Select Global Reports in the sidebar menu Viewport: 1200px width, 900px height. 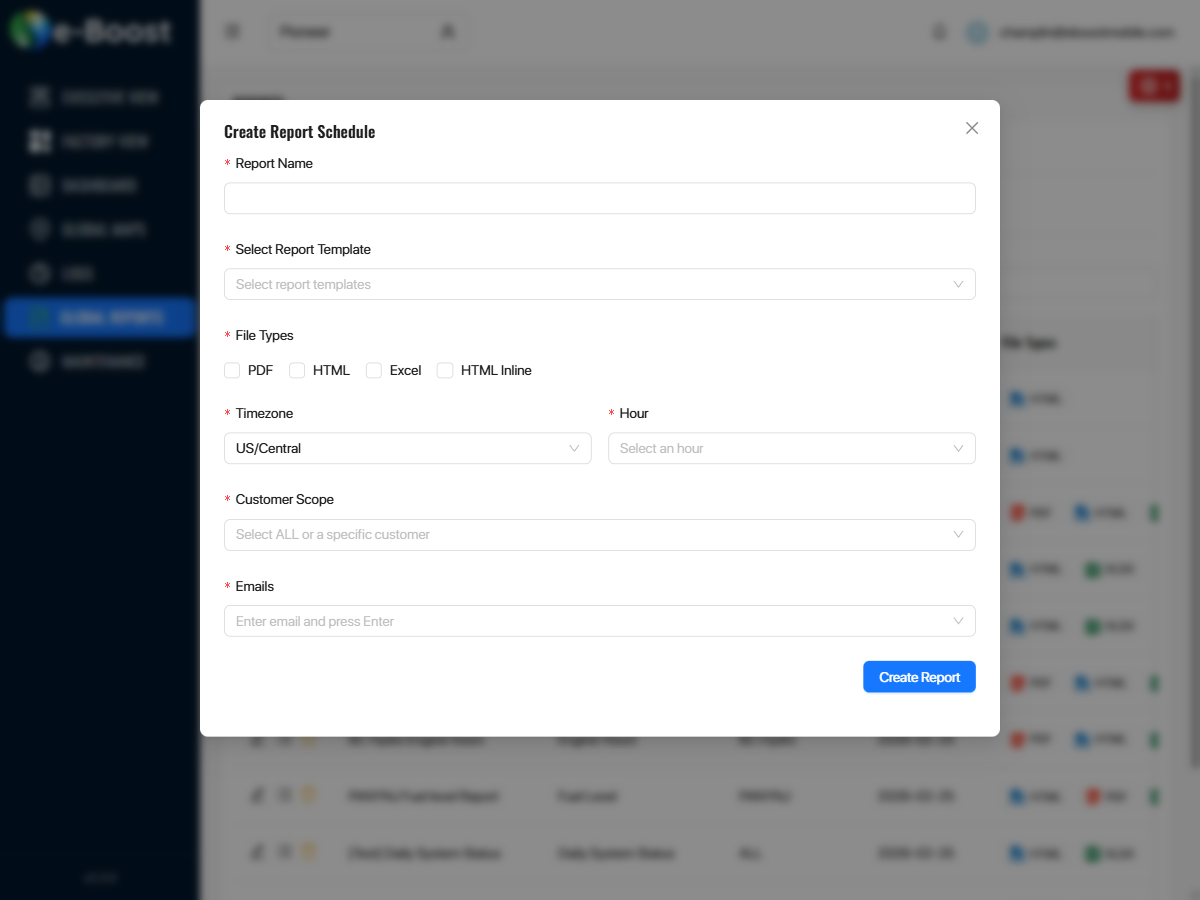pos(100,317)
